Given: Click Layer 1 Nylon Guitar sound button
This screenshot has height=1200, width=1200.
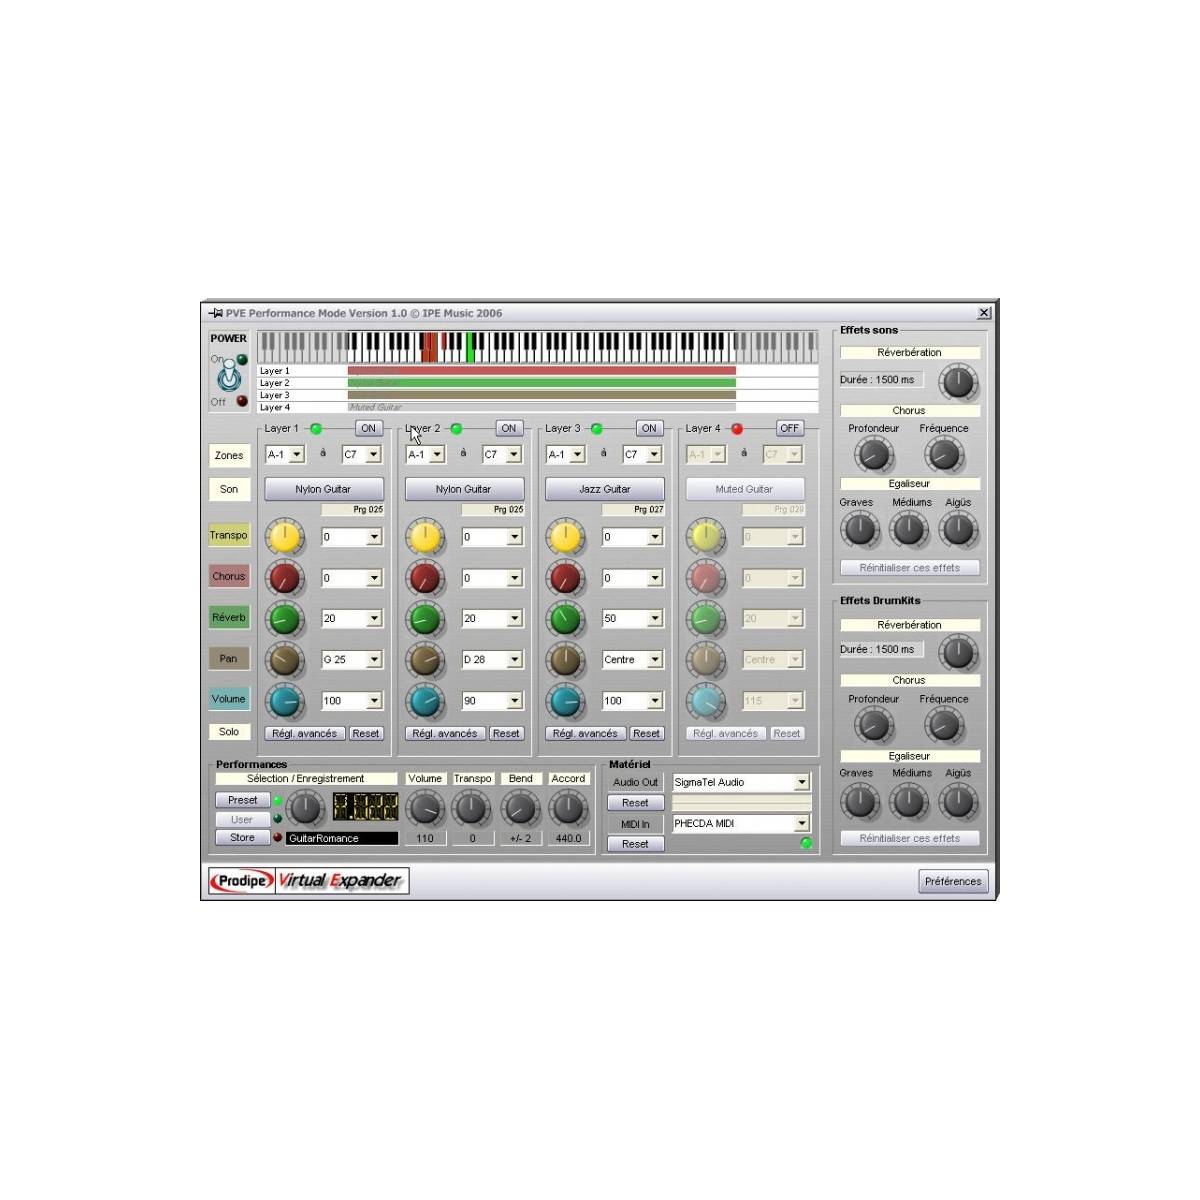Looking at the screenshot, I should tap(324, 489).
